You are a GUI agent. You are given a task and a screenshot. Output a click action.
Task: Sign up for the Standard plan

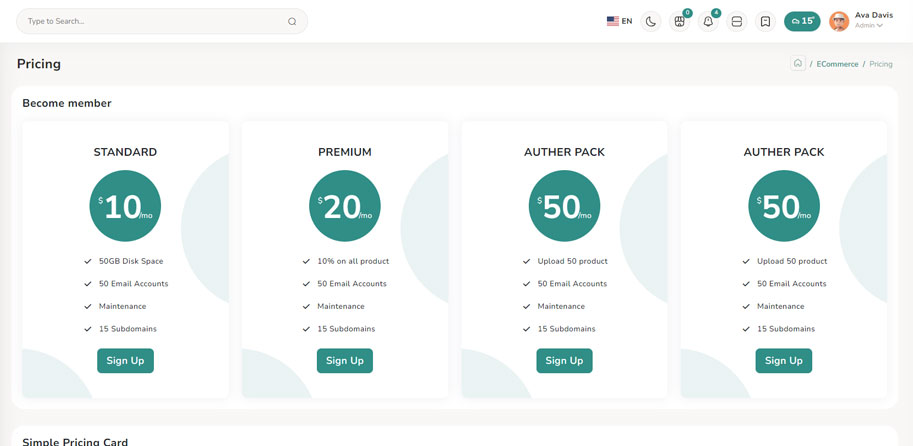[125, 361]
